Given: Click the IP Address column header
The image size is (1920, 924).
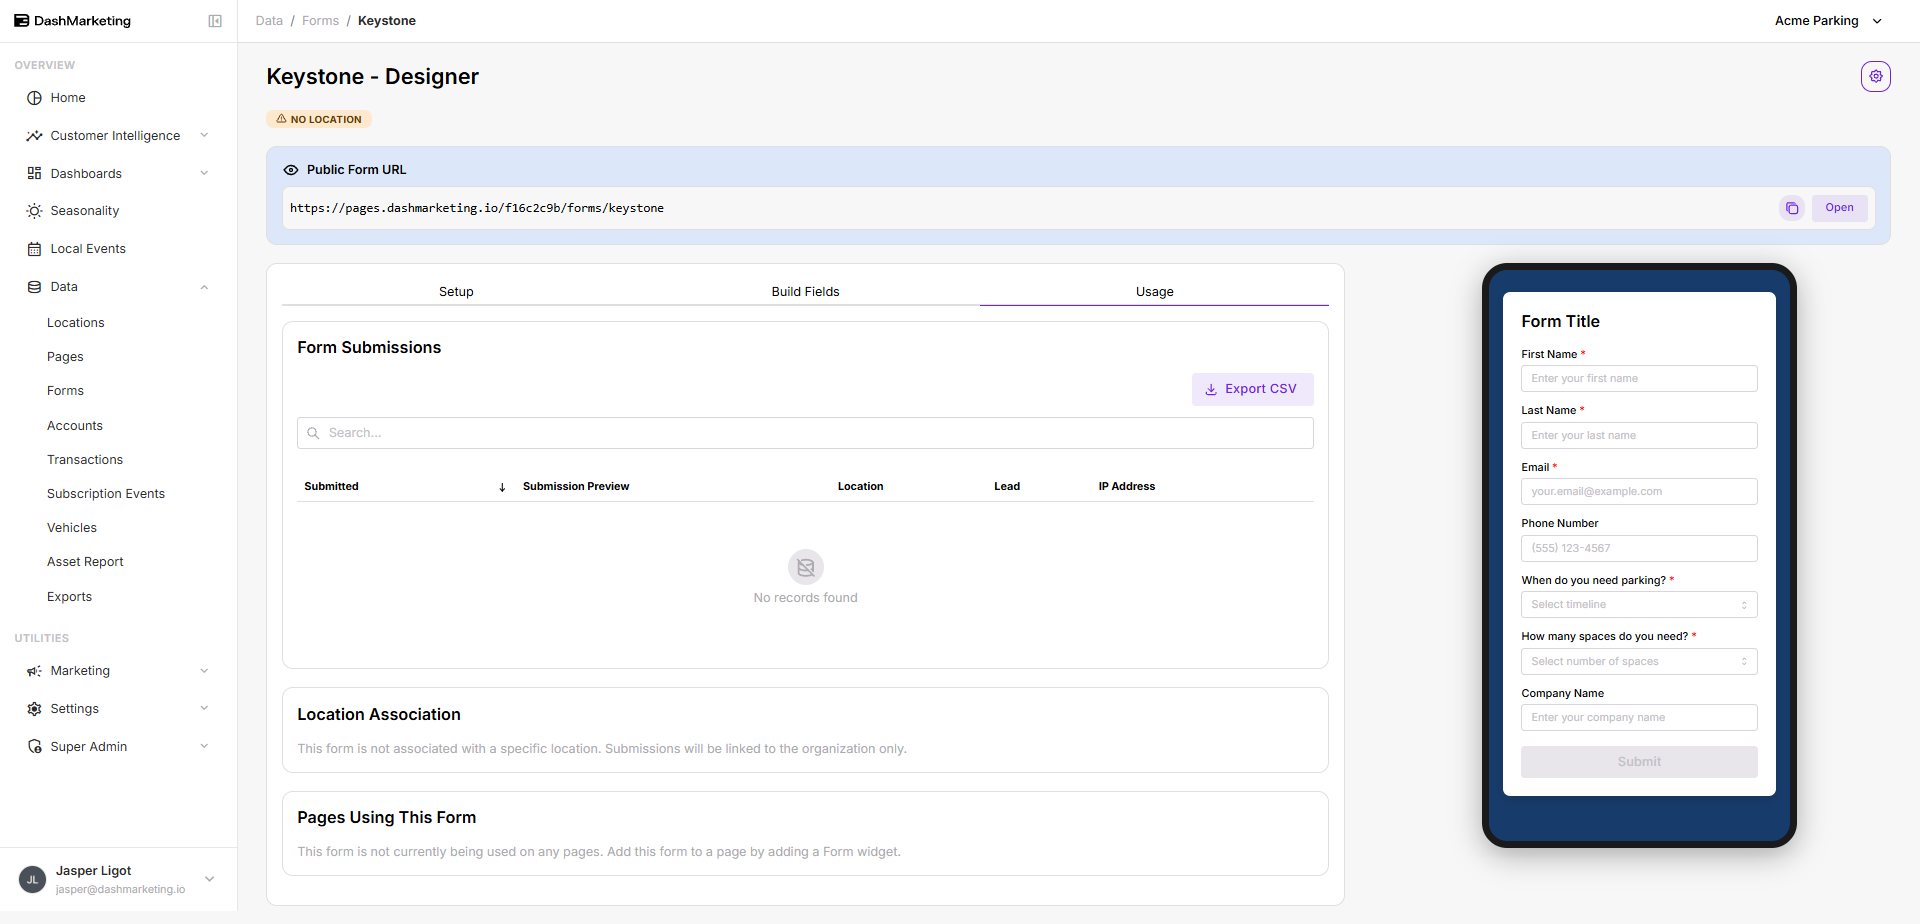Looking at the screenshot, I should point(1127,487).
